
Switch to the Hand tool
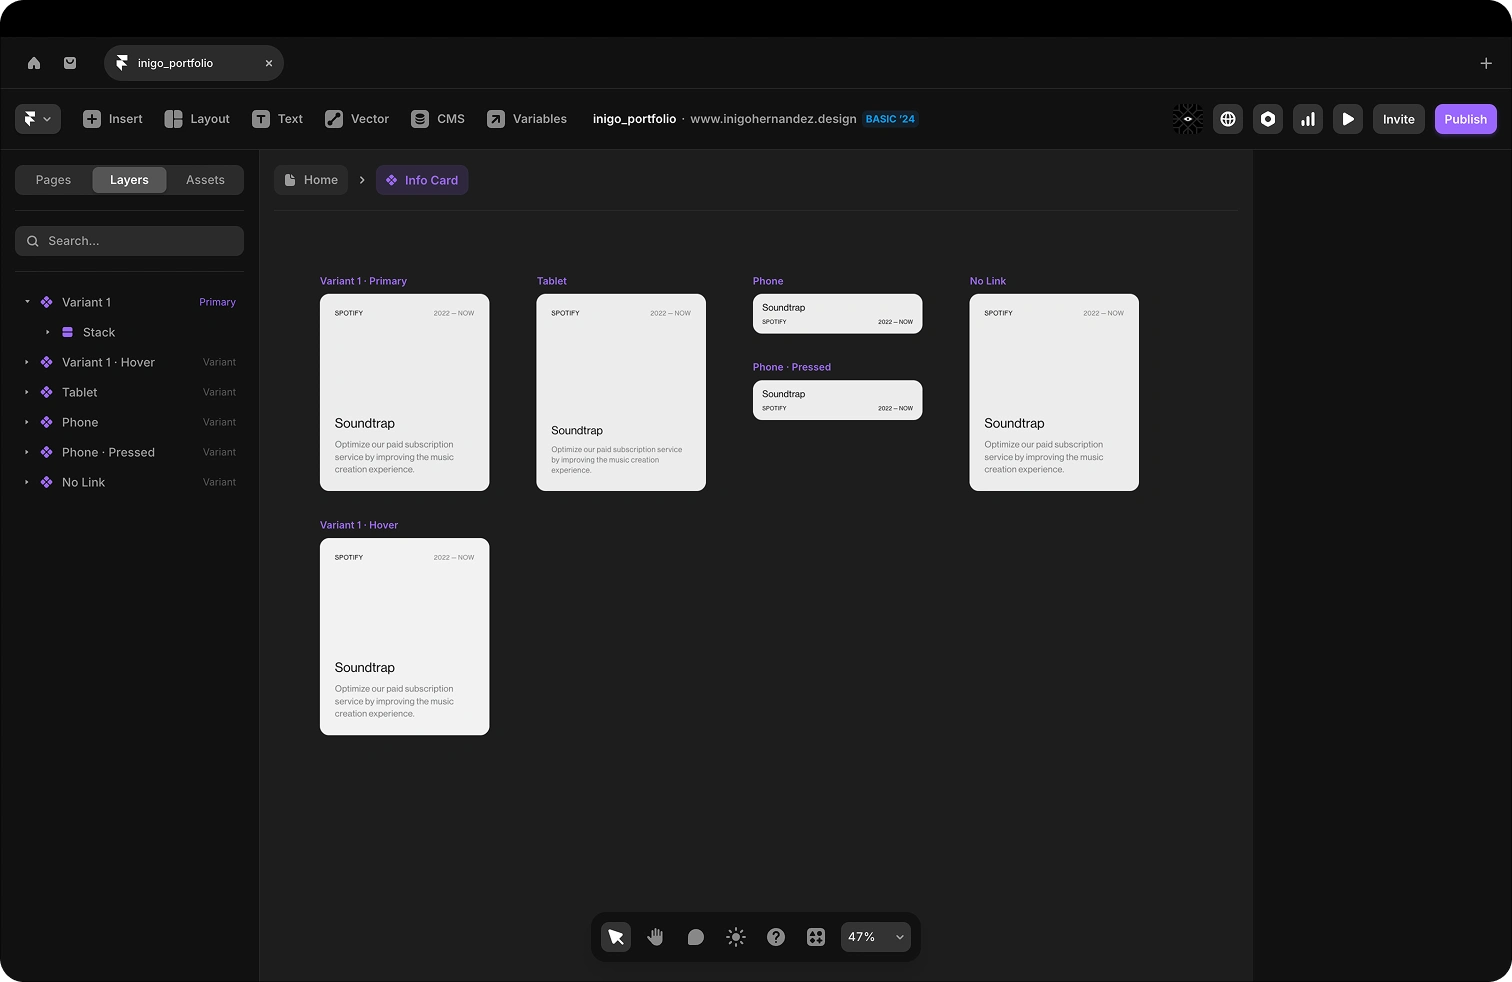coord(655,937)
